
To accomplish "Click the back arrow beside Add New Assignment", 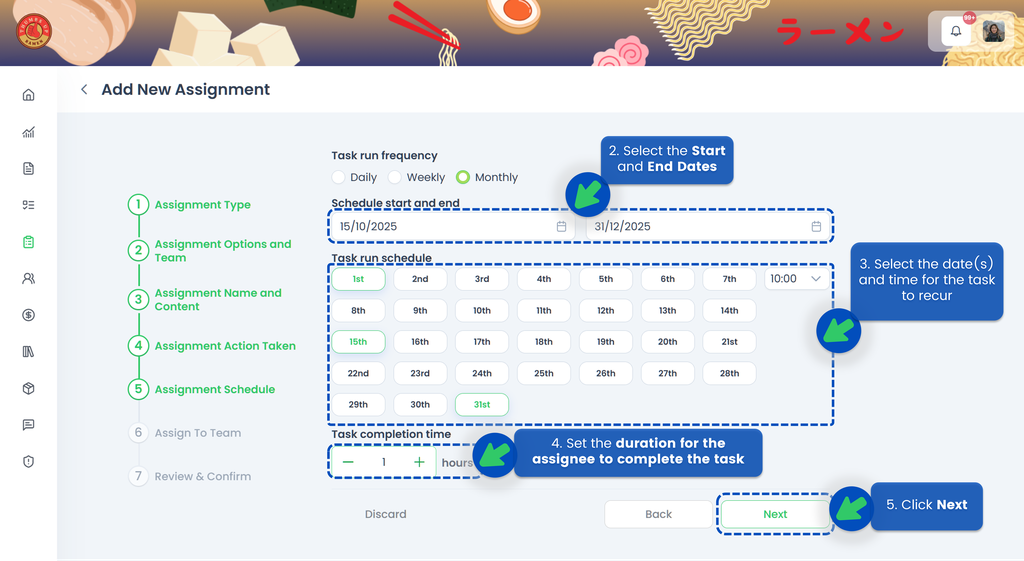I will (x=84, y=90).
